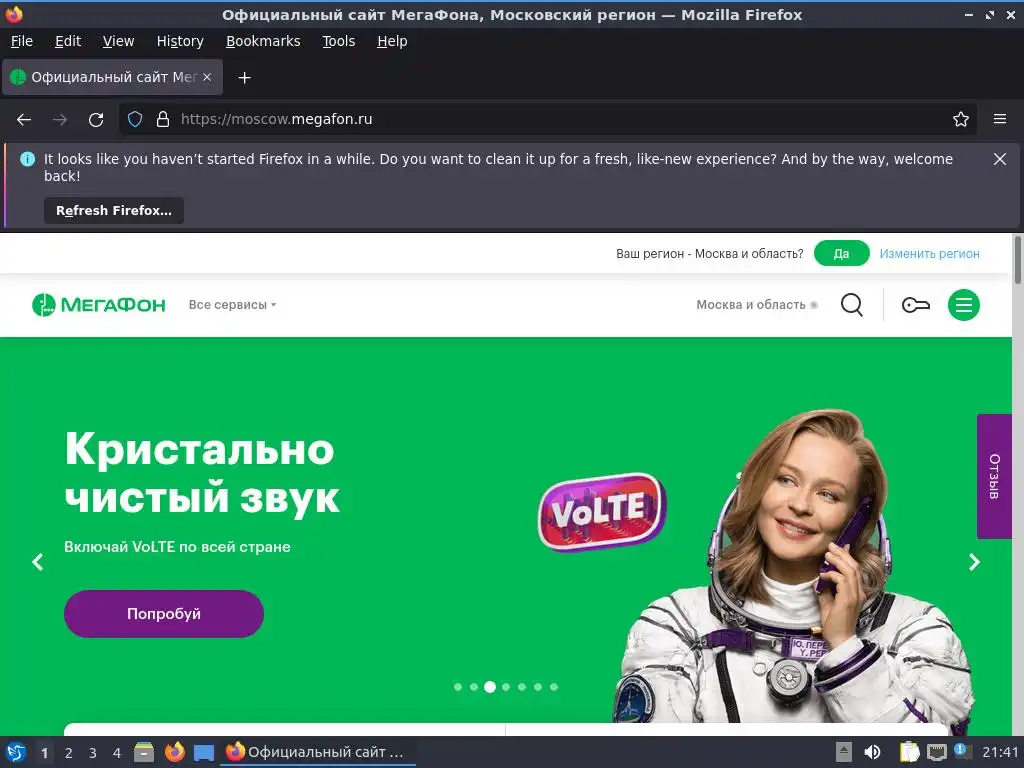The width and height of the screenshot is (1024, 768).
Task: Select the fourth carousel dot
Action: tap(506, 687)
